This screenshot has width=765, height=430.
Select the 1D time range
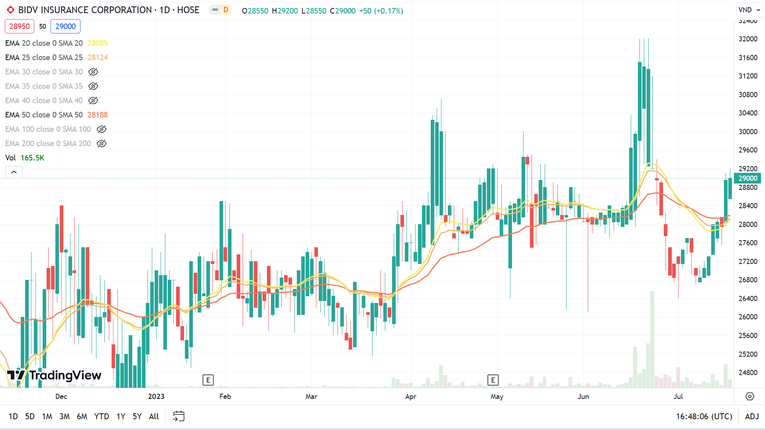click(13, 416)
